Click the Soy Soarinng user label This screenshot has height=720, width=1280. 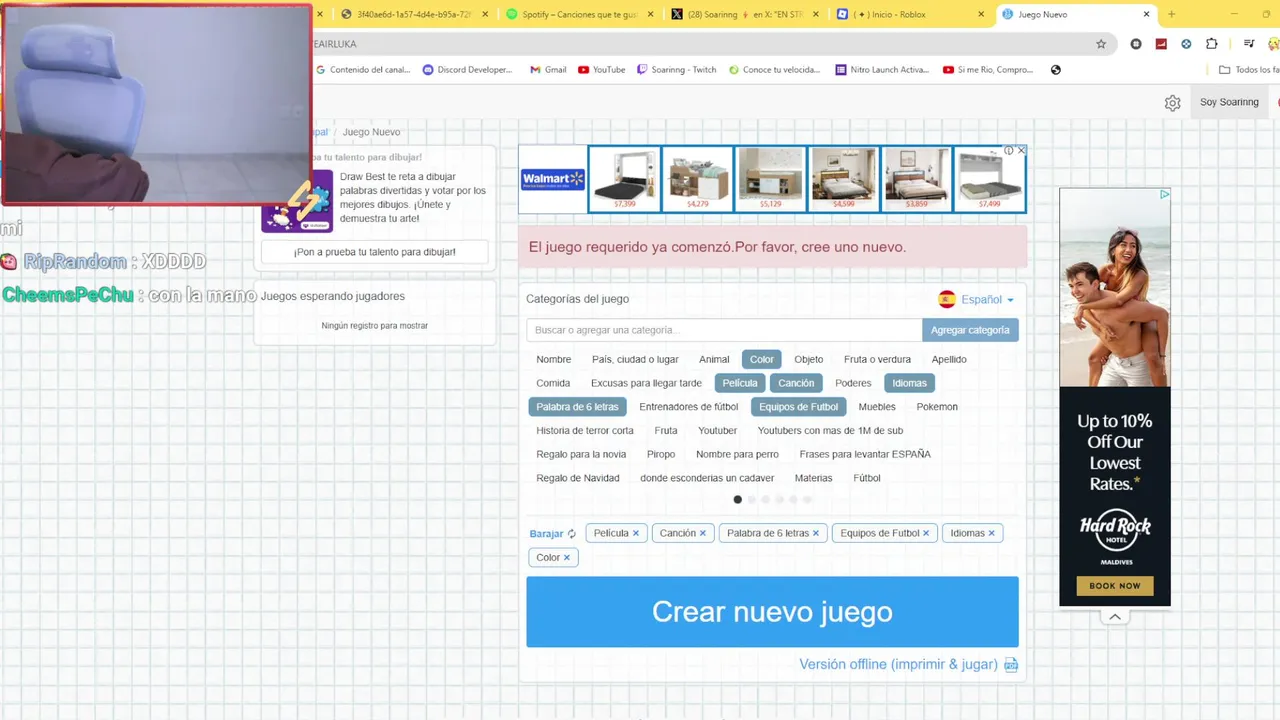coord(1229,102)
